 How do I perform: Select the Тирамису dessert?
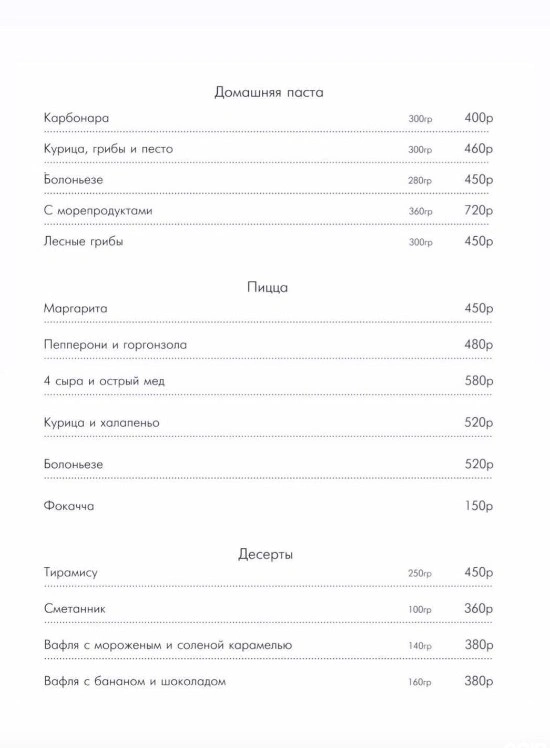pos(71,572)
